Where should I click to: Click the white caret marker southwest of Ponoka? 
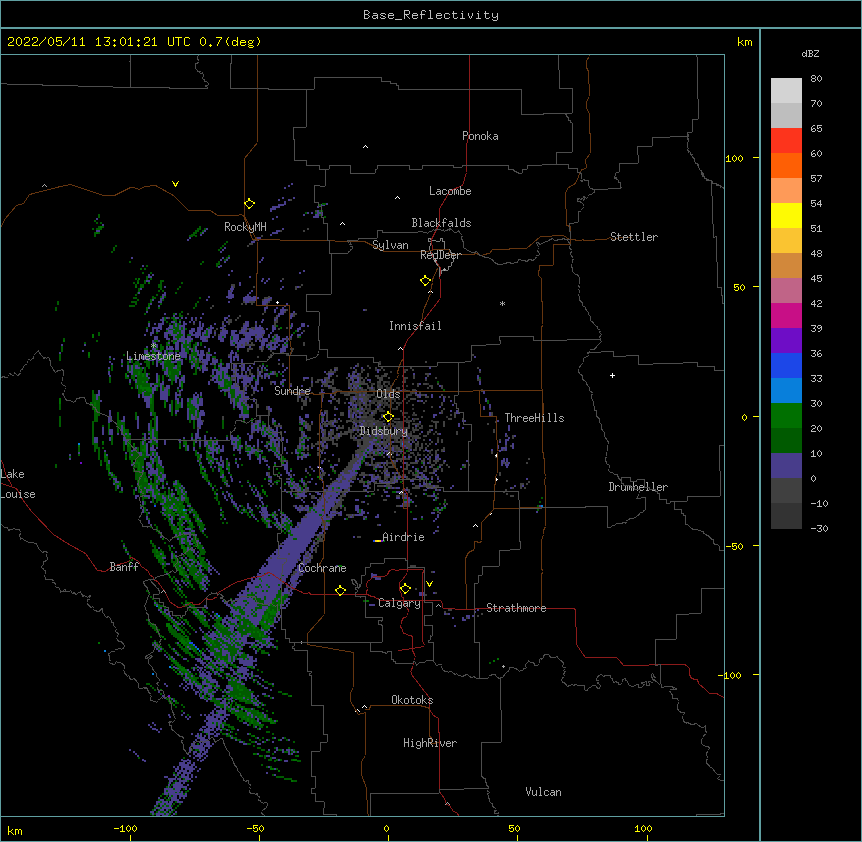coord(365,147)
